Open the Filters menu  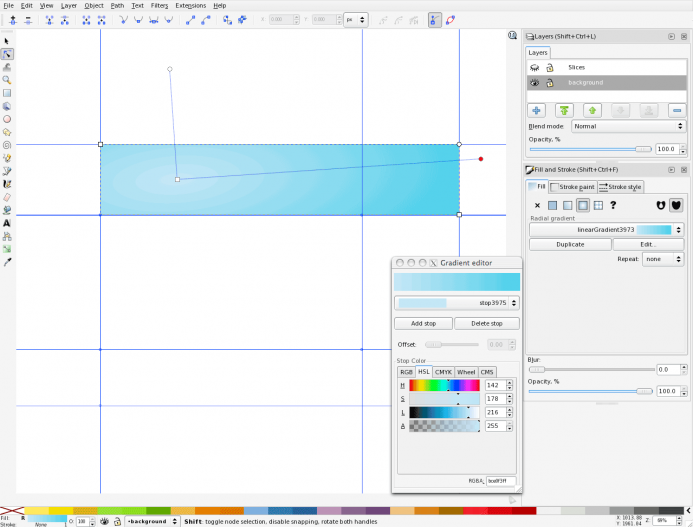pyautogui.click(x=159, y=6)
